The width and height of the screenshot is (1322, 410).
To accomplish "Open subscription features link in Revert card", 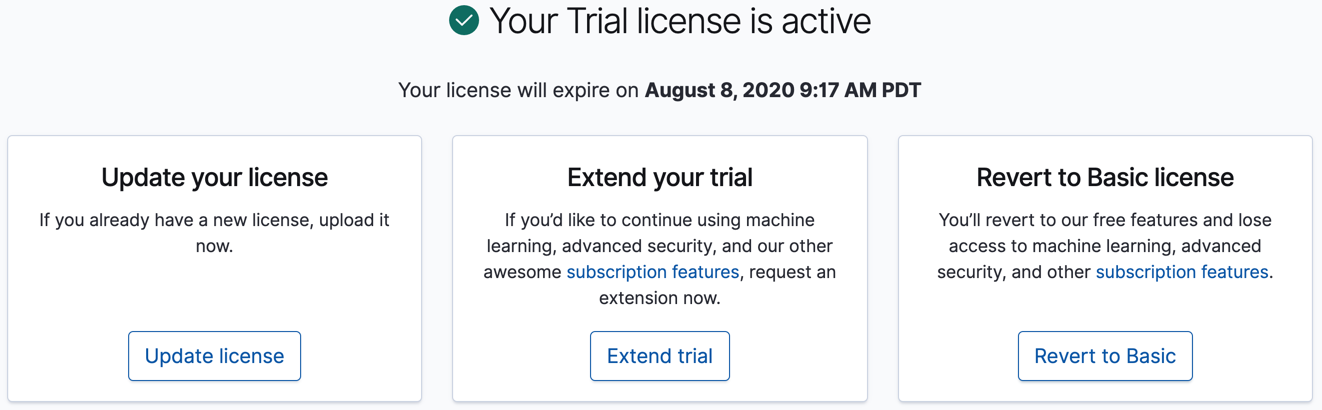I will pos(1181,272).
